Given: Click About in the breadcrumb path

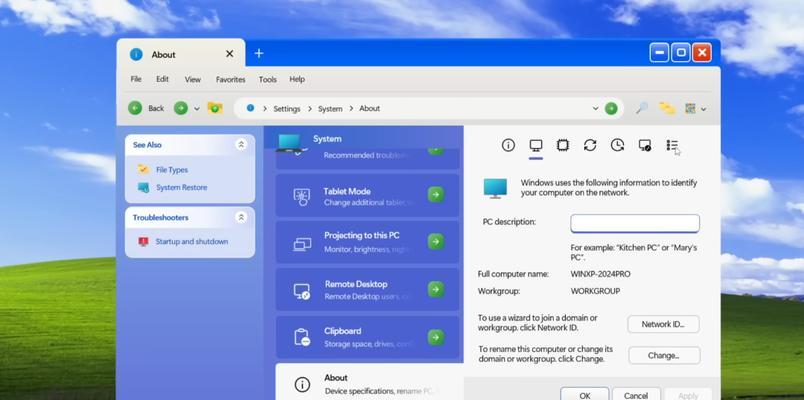Looking at the screenshot, I should [x=369, y=108].
